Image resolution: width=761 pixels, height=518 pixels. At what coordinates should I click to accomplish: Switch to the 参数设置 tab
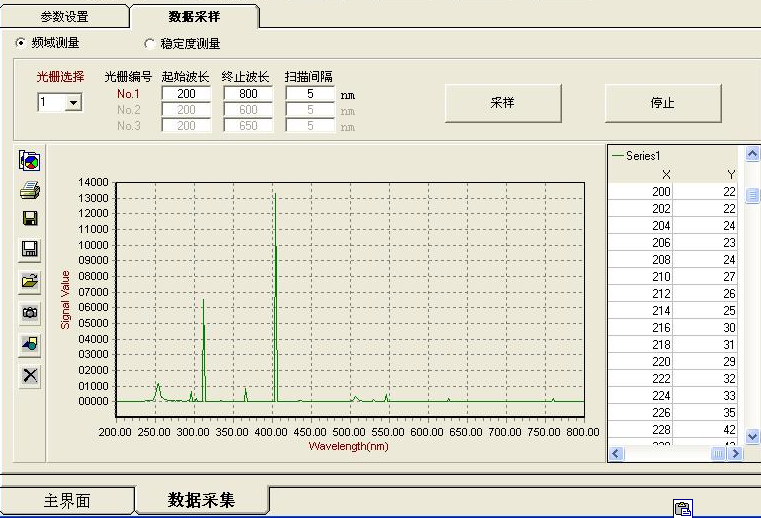64,17
